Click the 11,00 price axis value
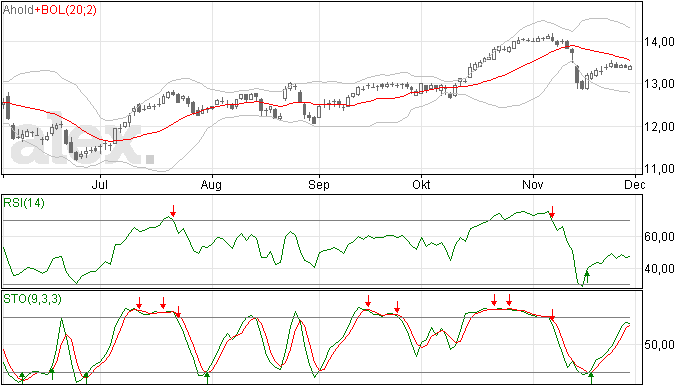 [660, 169]
